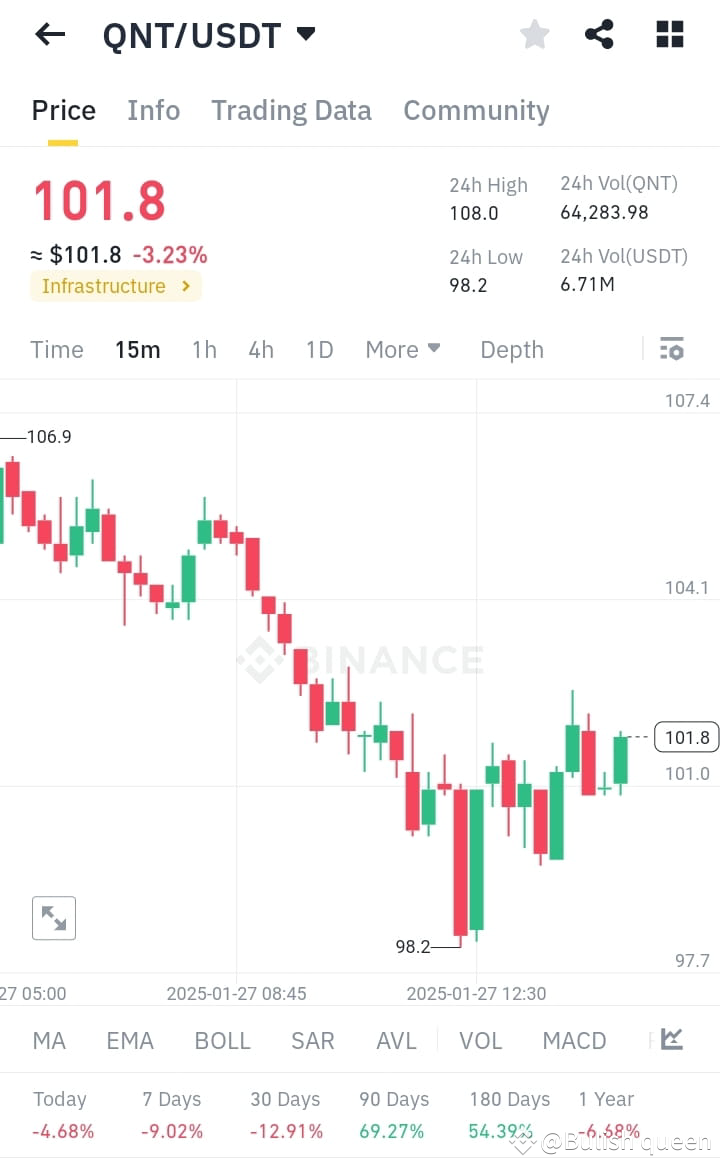720x1164 pixels.
Task: Select the 1D timeframe
Action: [x=319, y=349]
